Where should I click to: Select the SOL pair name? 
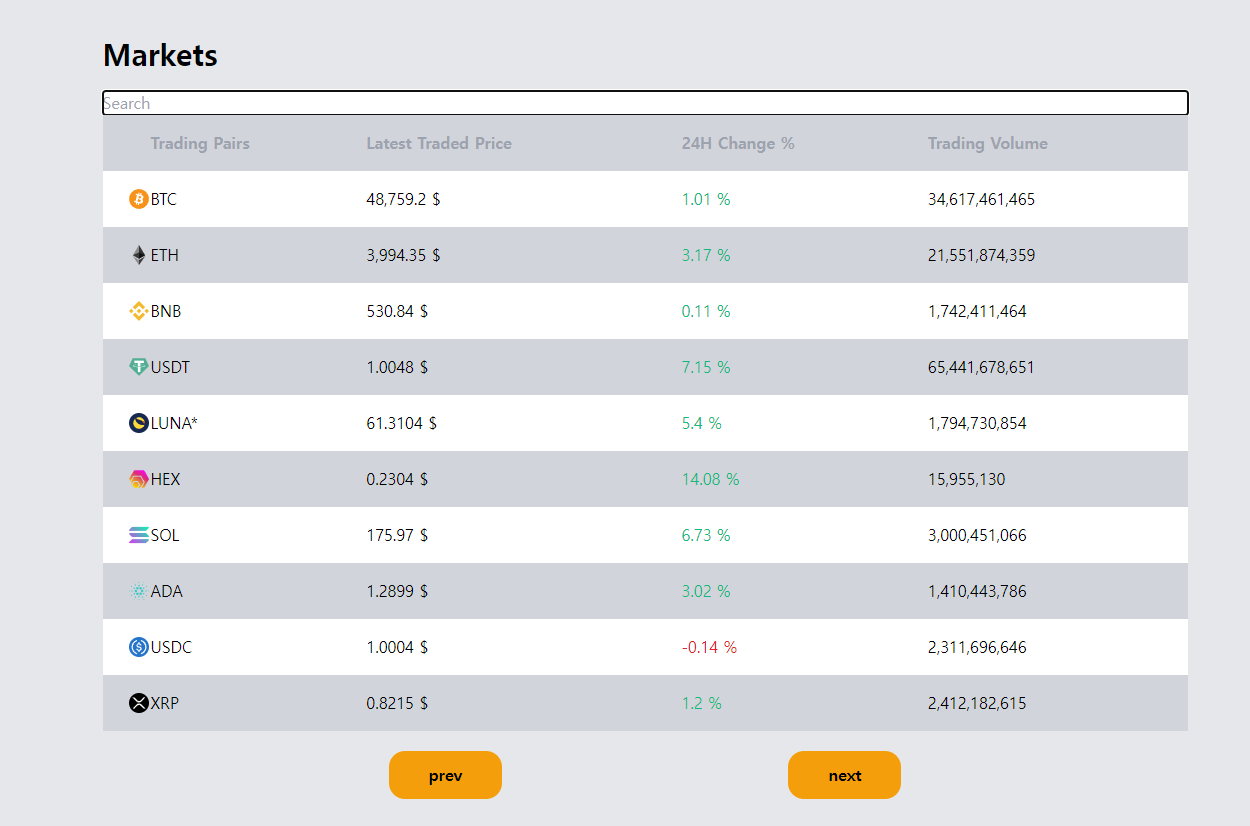click(165, 535)
